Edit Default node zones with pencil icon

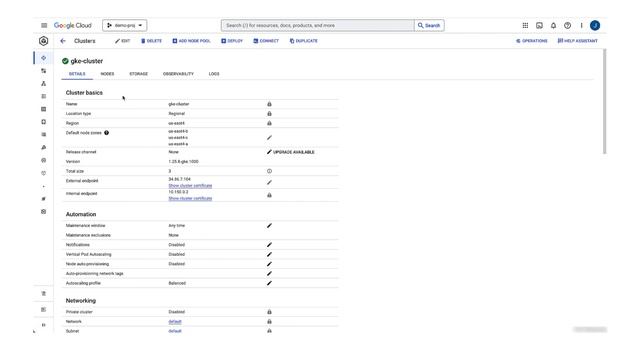click(x=269, y=138)
